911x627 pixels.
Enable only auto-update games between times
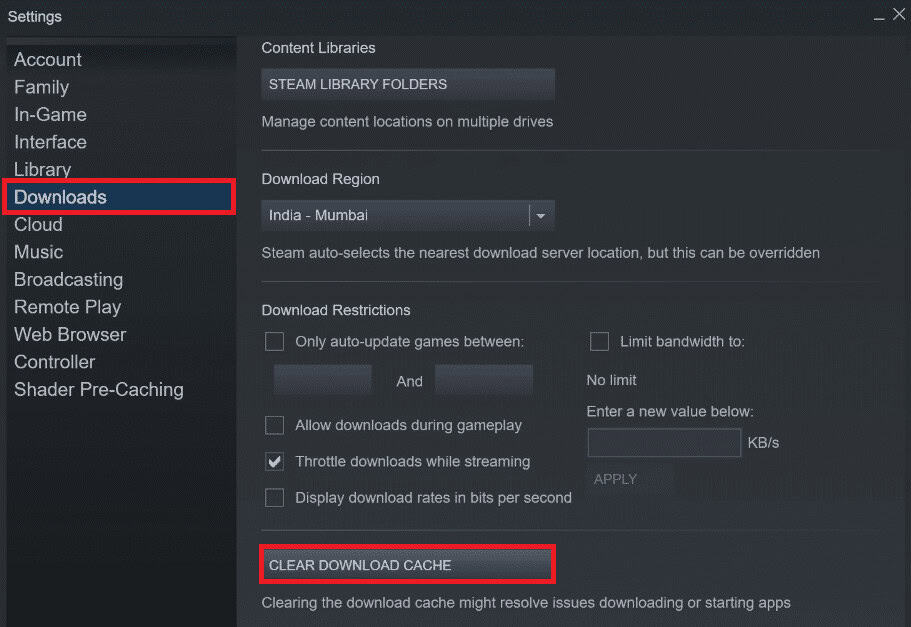(274, 341)
